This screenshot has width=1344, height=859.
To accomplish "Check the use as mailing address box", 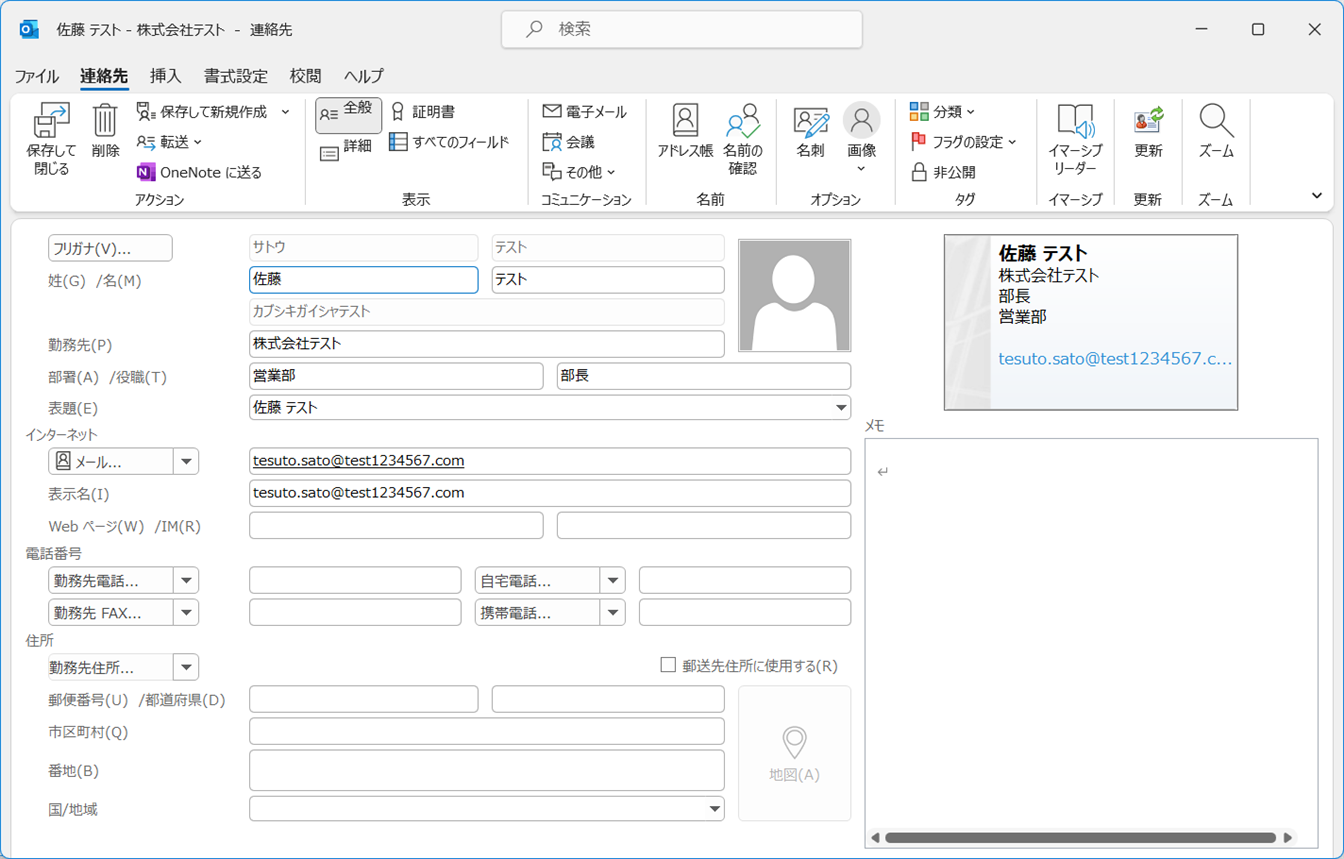I will click(x=668, y=665).
